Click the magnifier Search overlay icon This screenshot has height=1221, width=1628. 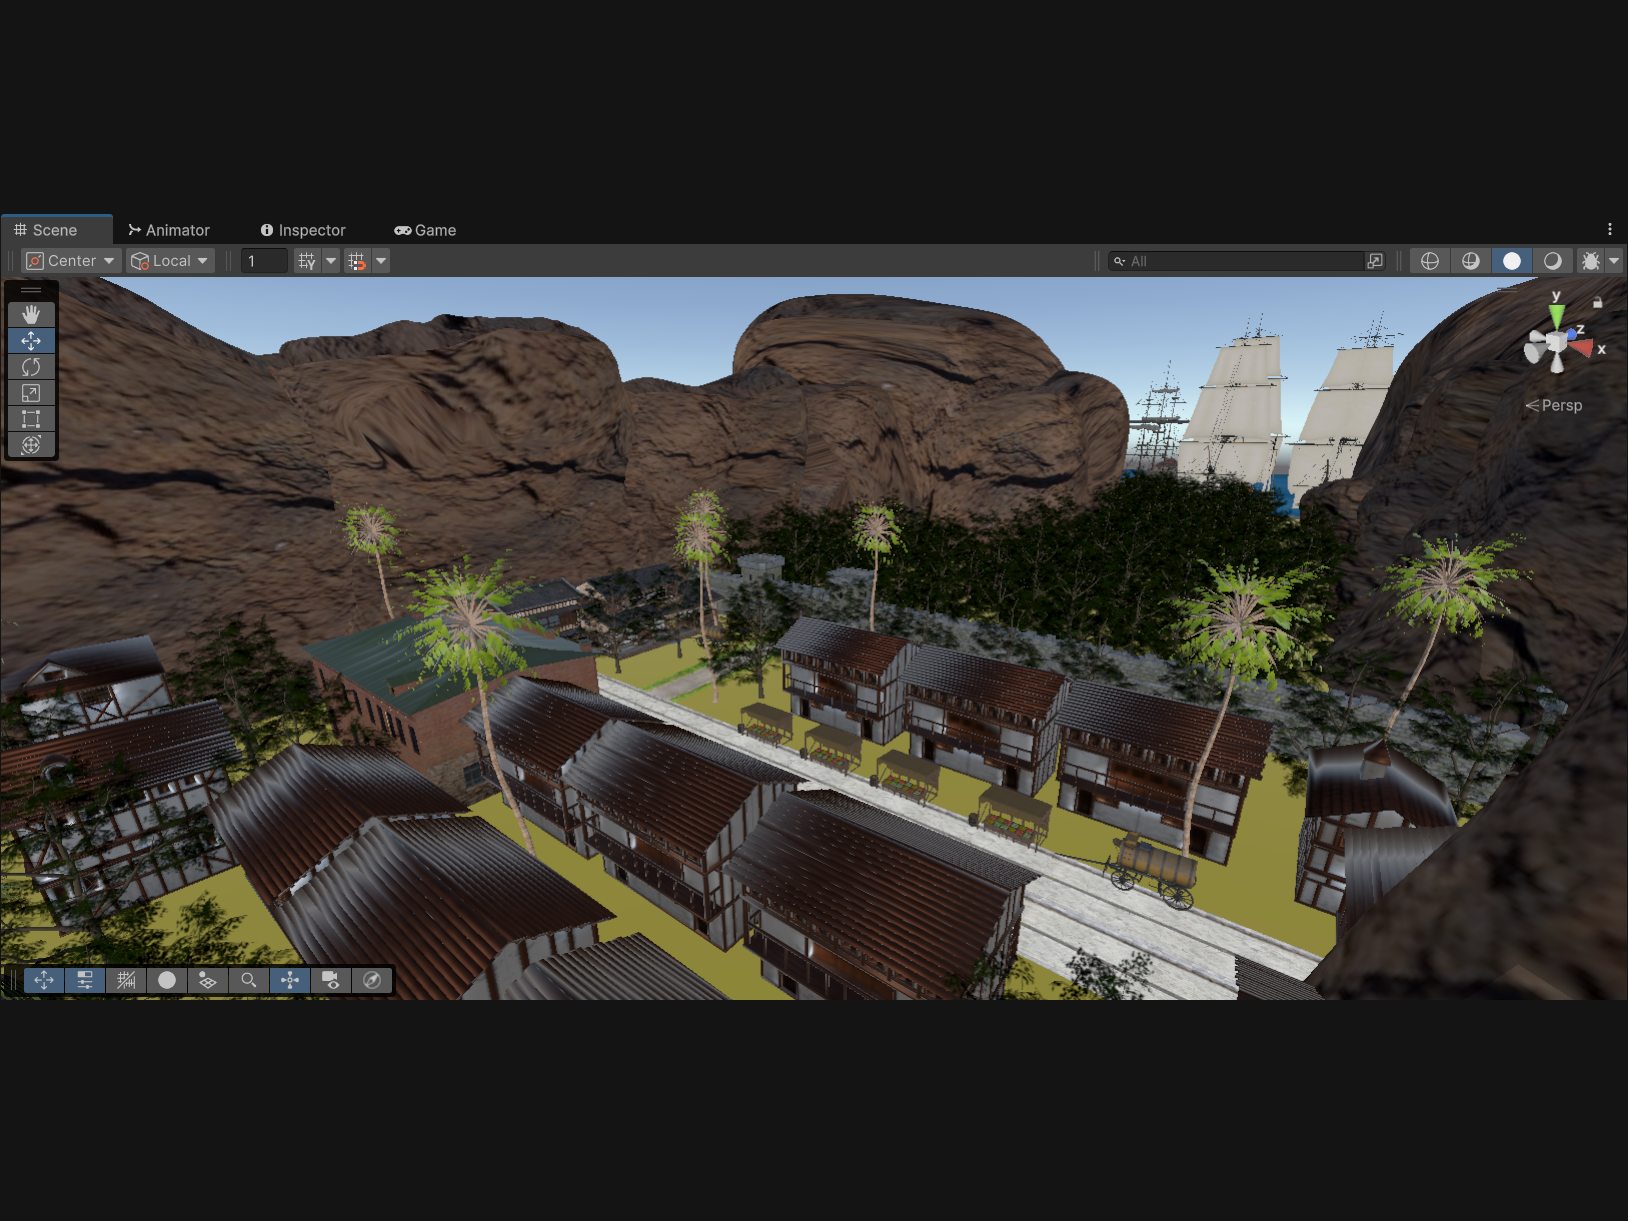(249, 980)
